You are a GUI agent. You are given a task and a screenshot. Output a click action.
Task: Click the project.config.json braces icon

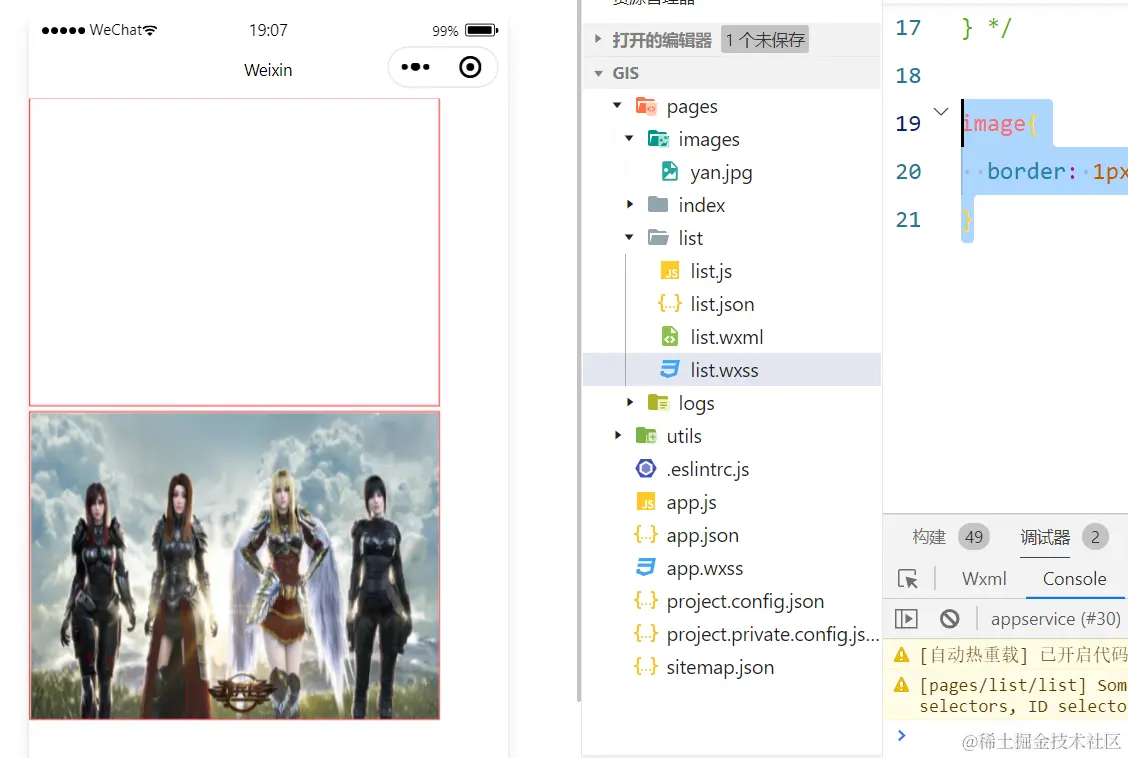coord(646,601)
